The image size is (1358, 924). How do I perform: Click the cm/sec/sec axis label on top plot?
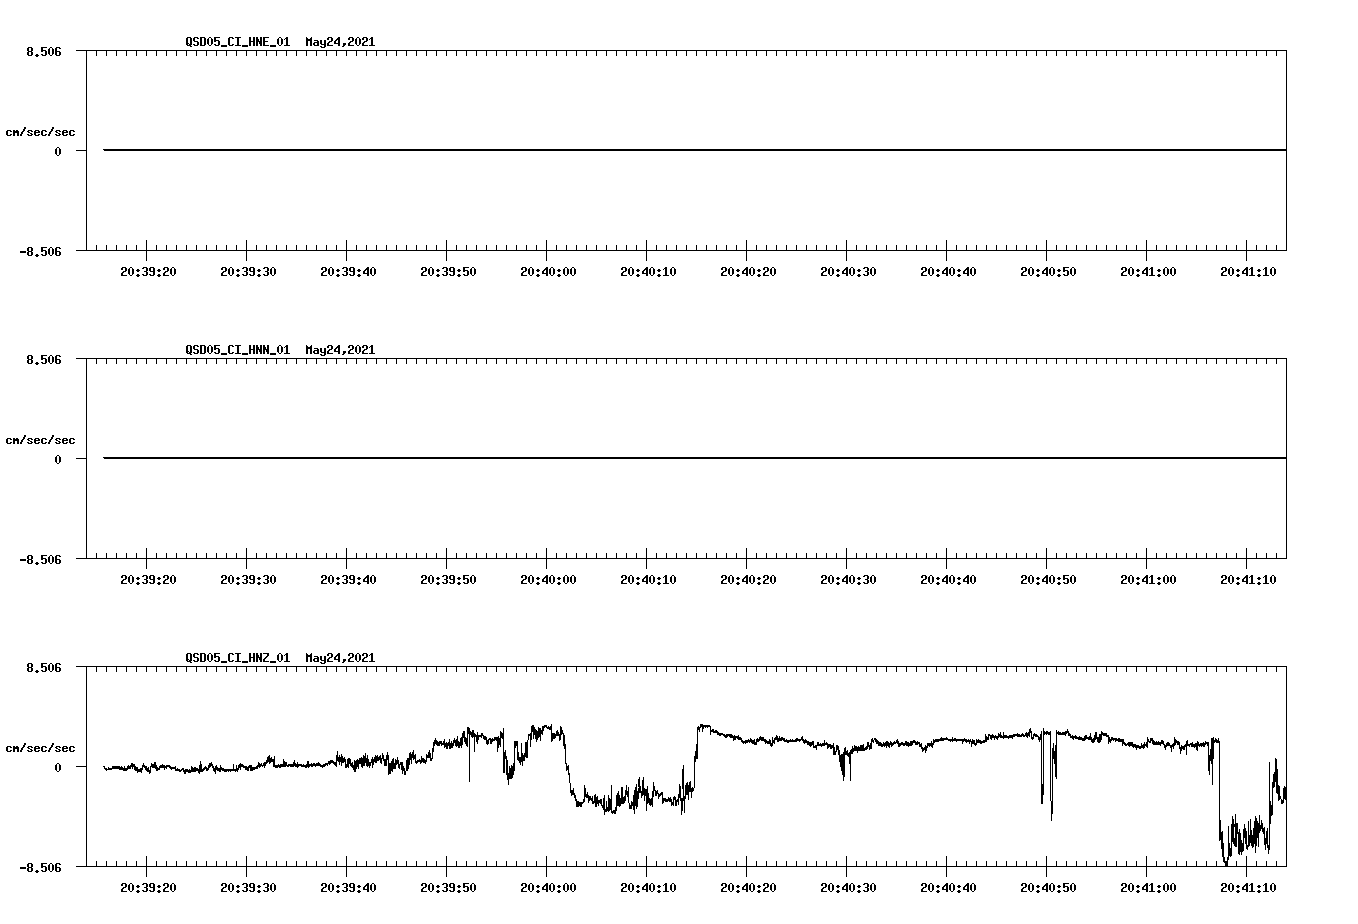pos(40,130)
